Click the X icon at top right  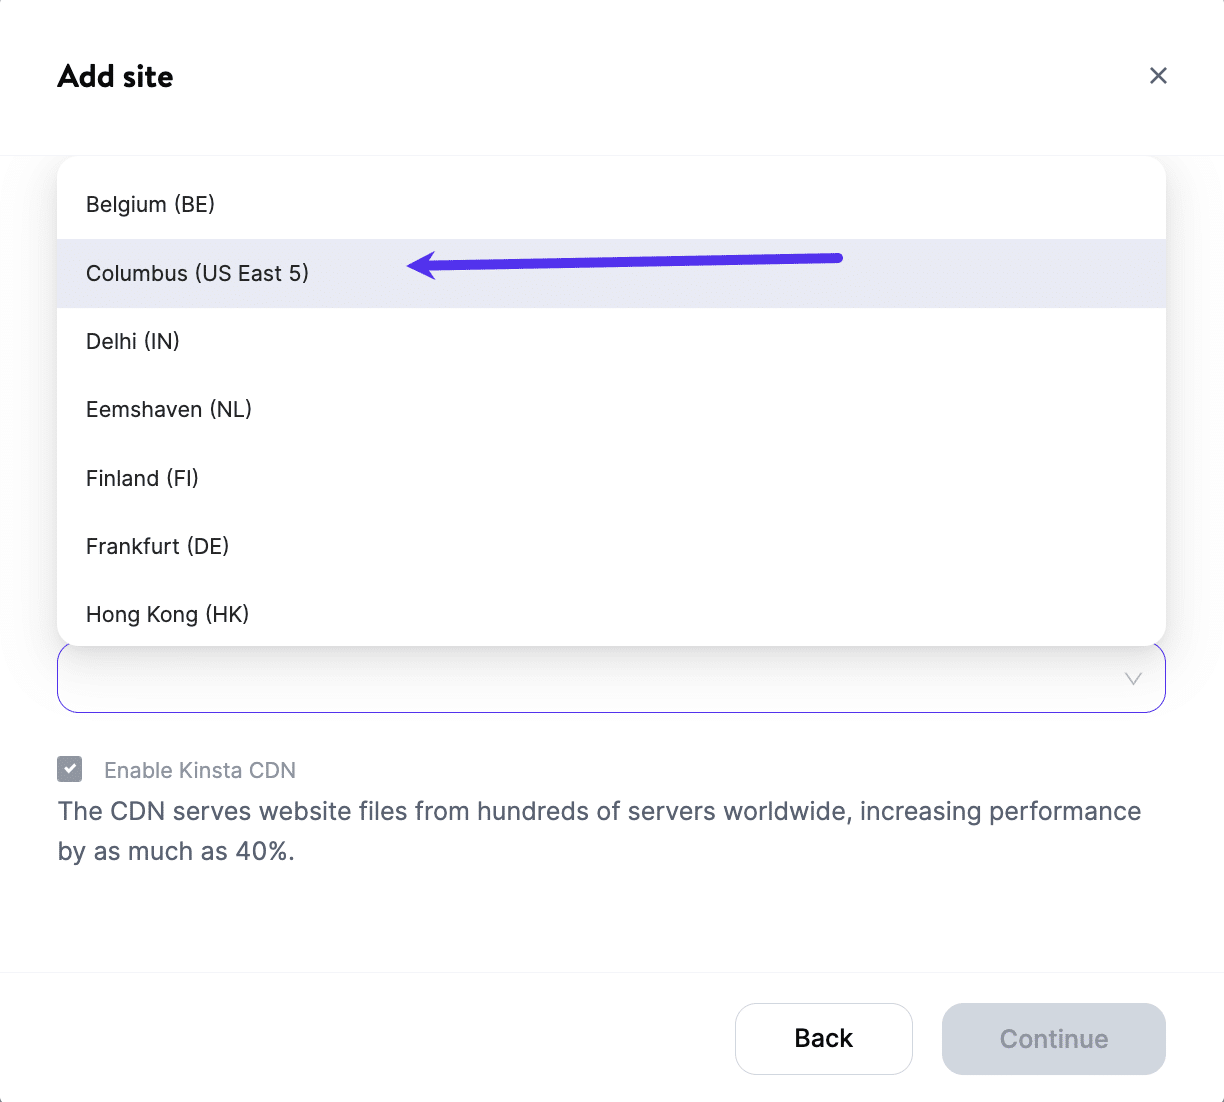pos(1158,75)
